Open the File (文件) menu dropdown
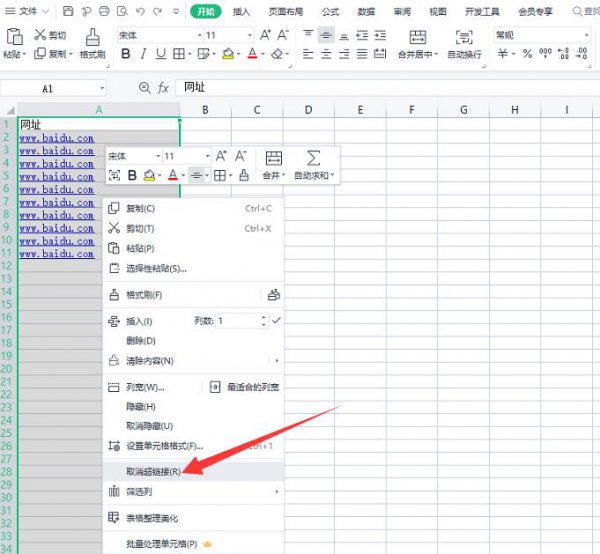The image size is (600, 554). [27, 11]
